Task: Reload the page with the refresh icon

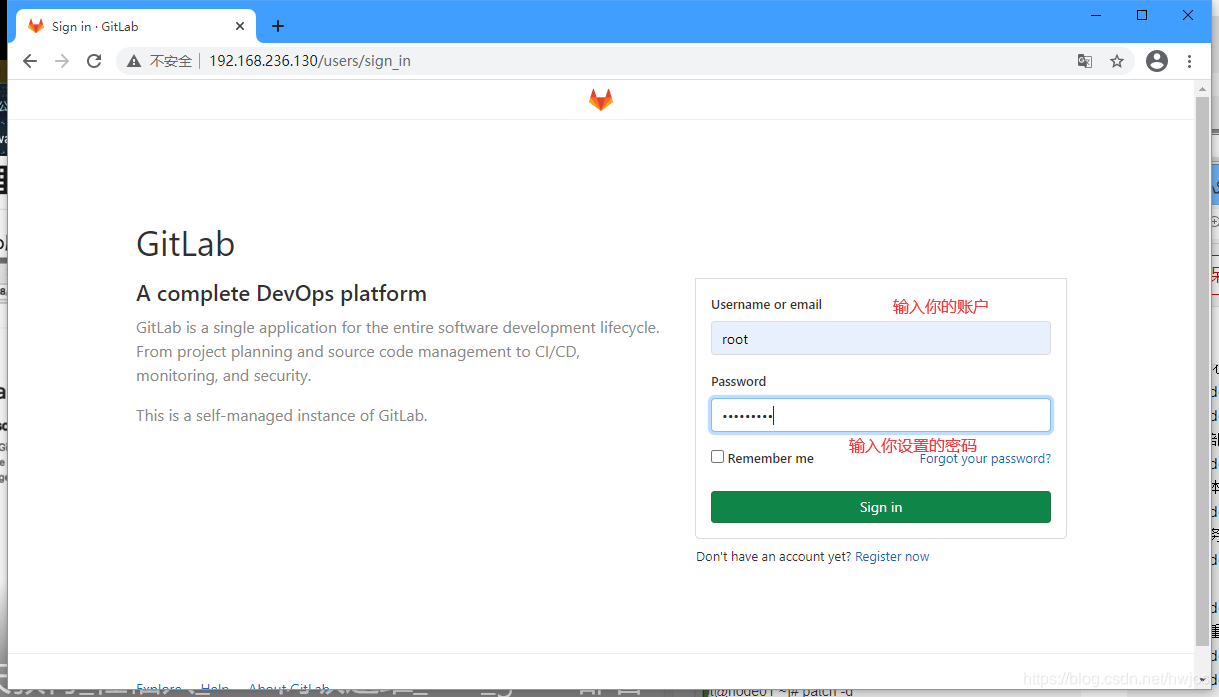Action: coord(94,61)
